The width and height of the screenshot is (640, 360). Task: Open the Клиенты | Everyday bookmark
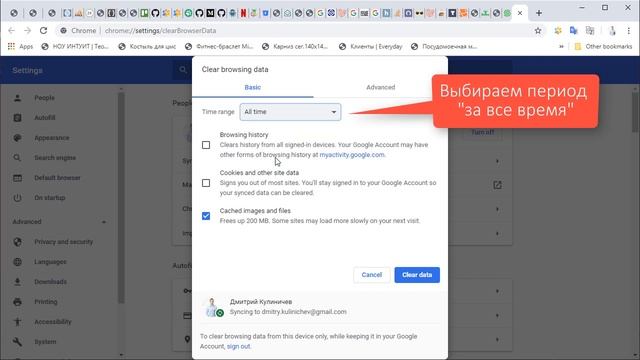pyautogui.click(x=371, y=47)
